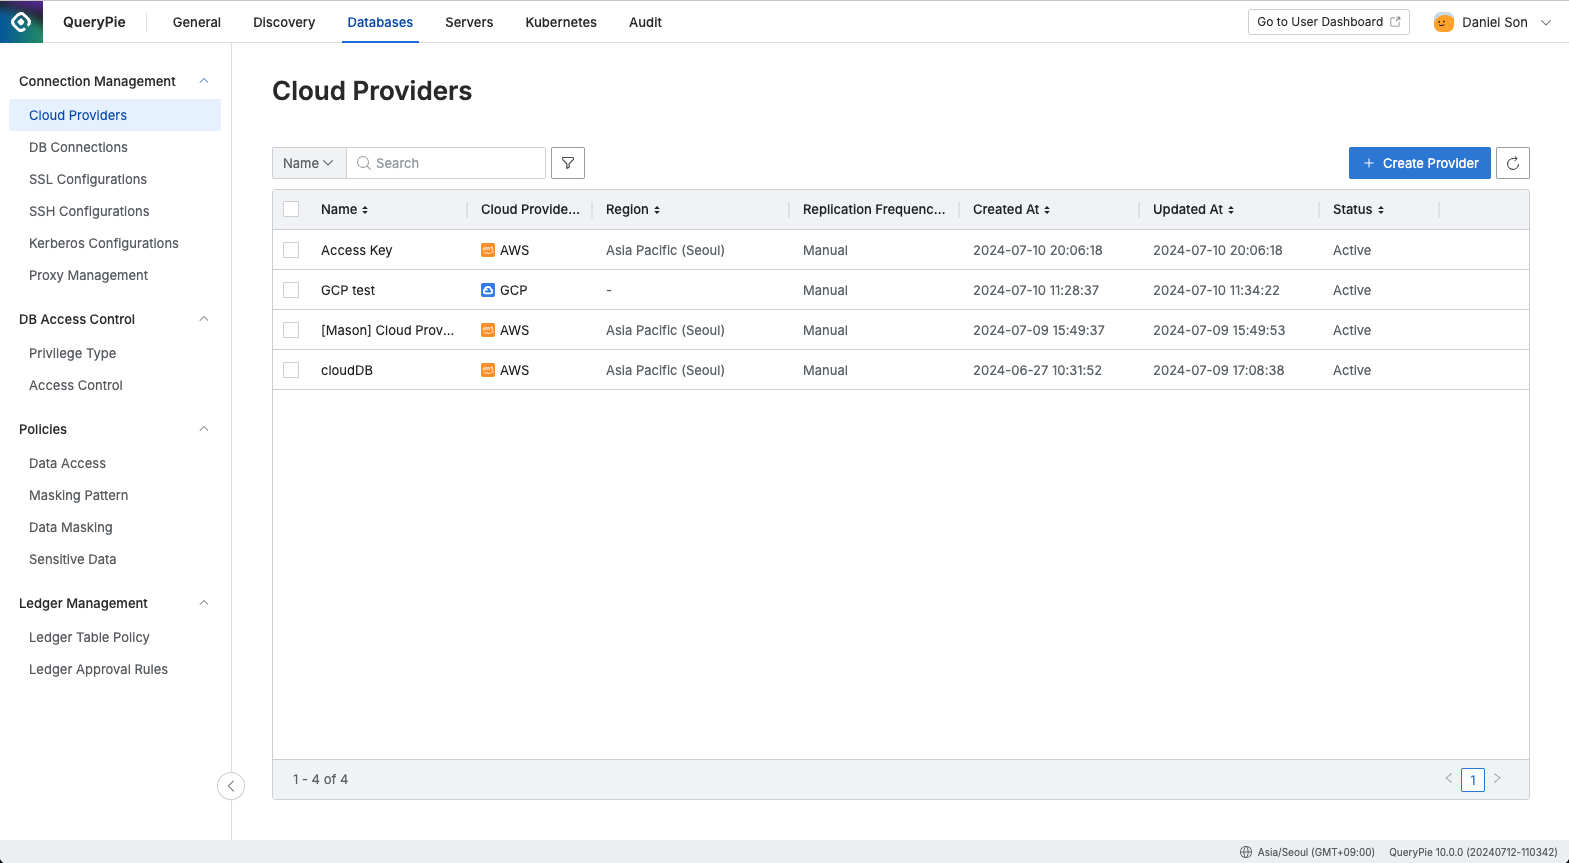
Task: Click the Create Provider button
Action: pos(1419,163)
